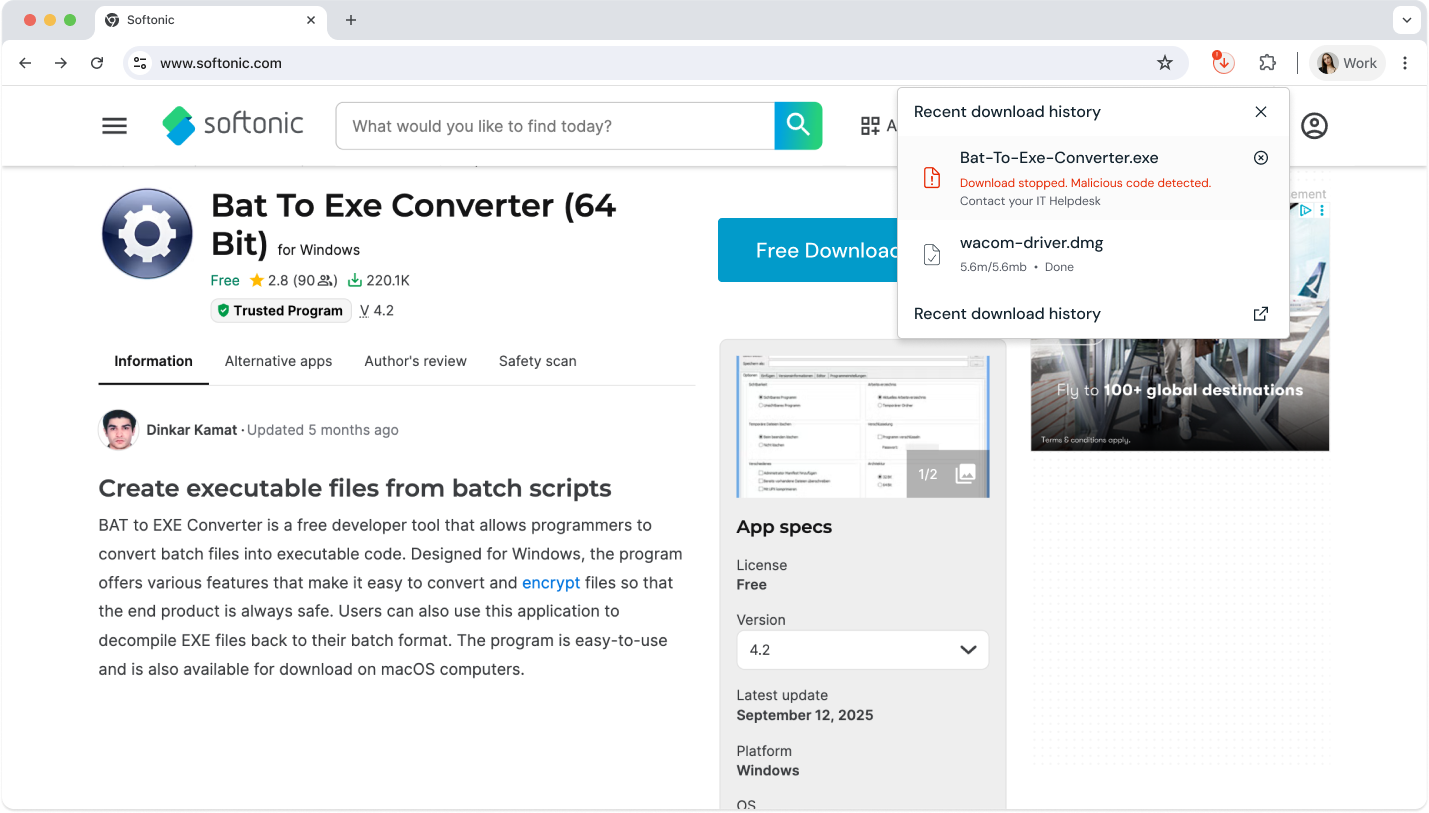Expand the Version 4.2 dropdown
This screenshot has height=813, width=1429.
pos(863,650)
